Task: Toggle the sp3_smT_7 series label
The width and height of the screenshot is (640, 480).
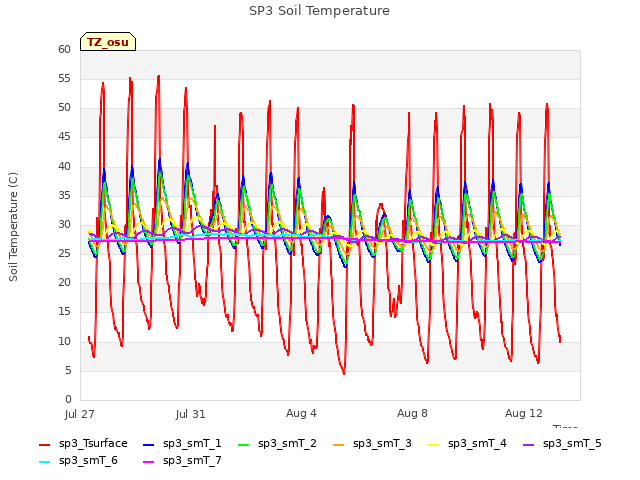Action: click(x=192, y=460)
